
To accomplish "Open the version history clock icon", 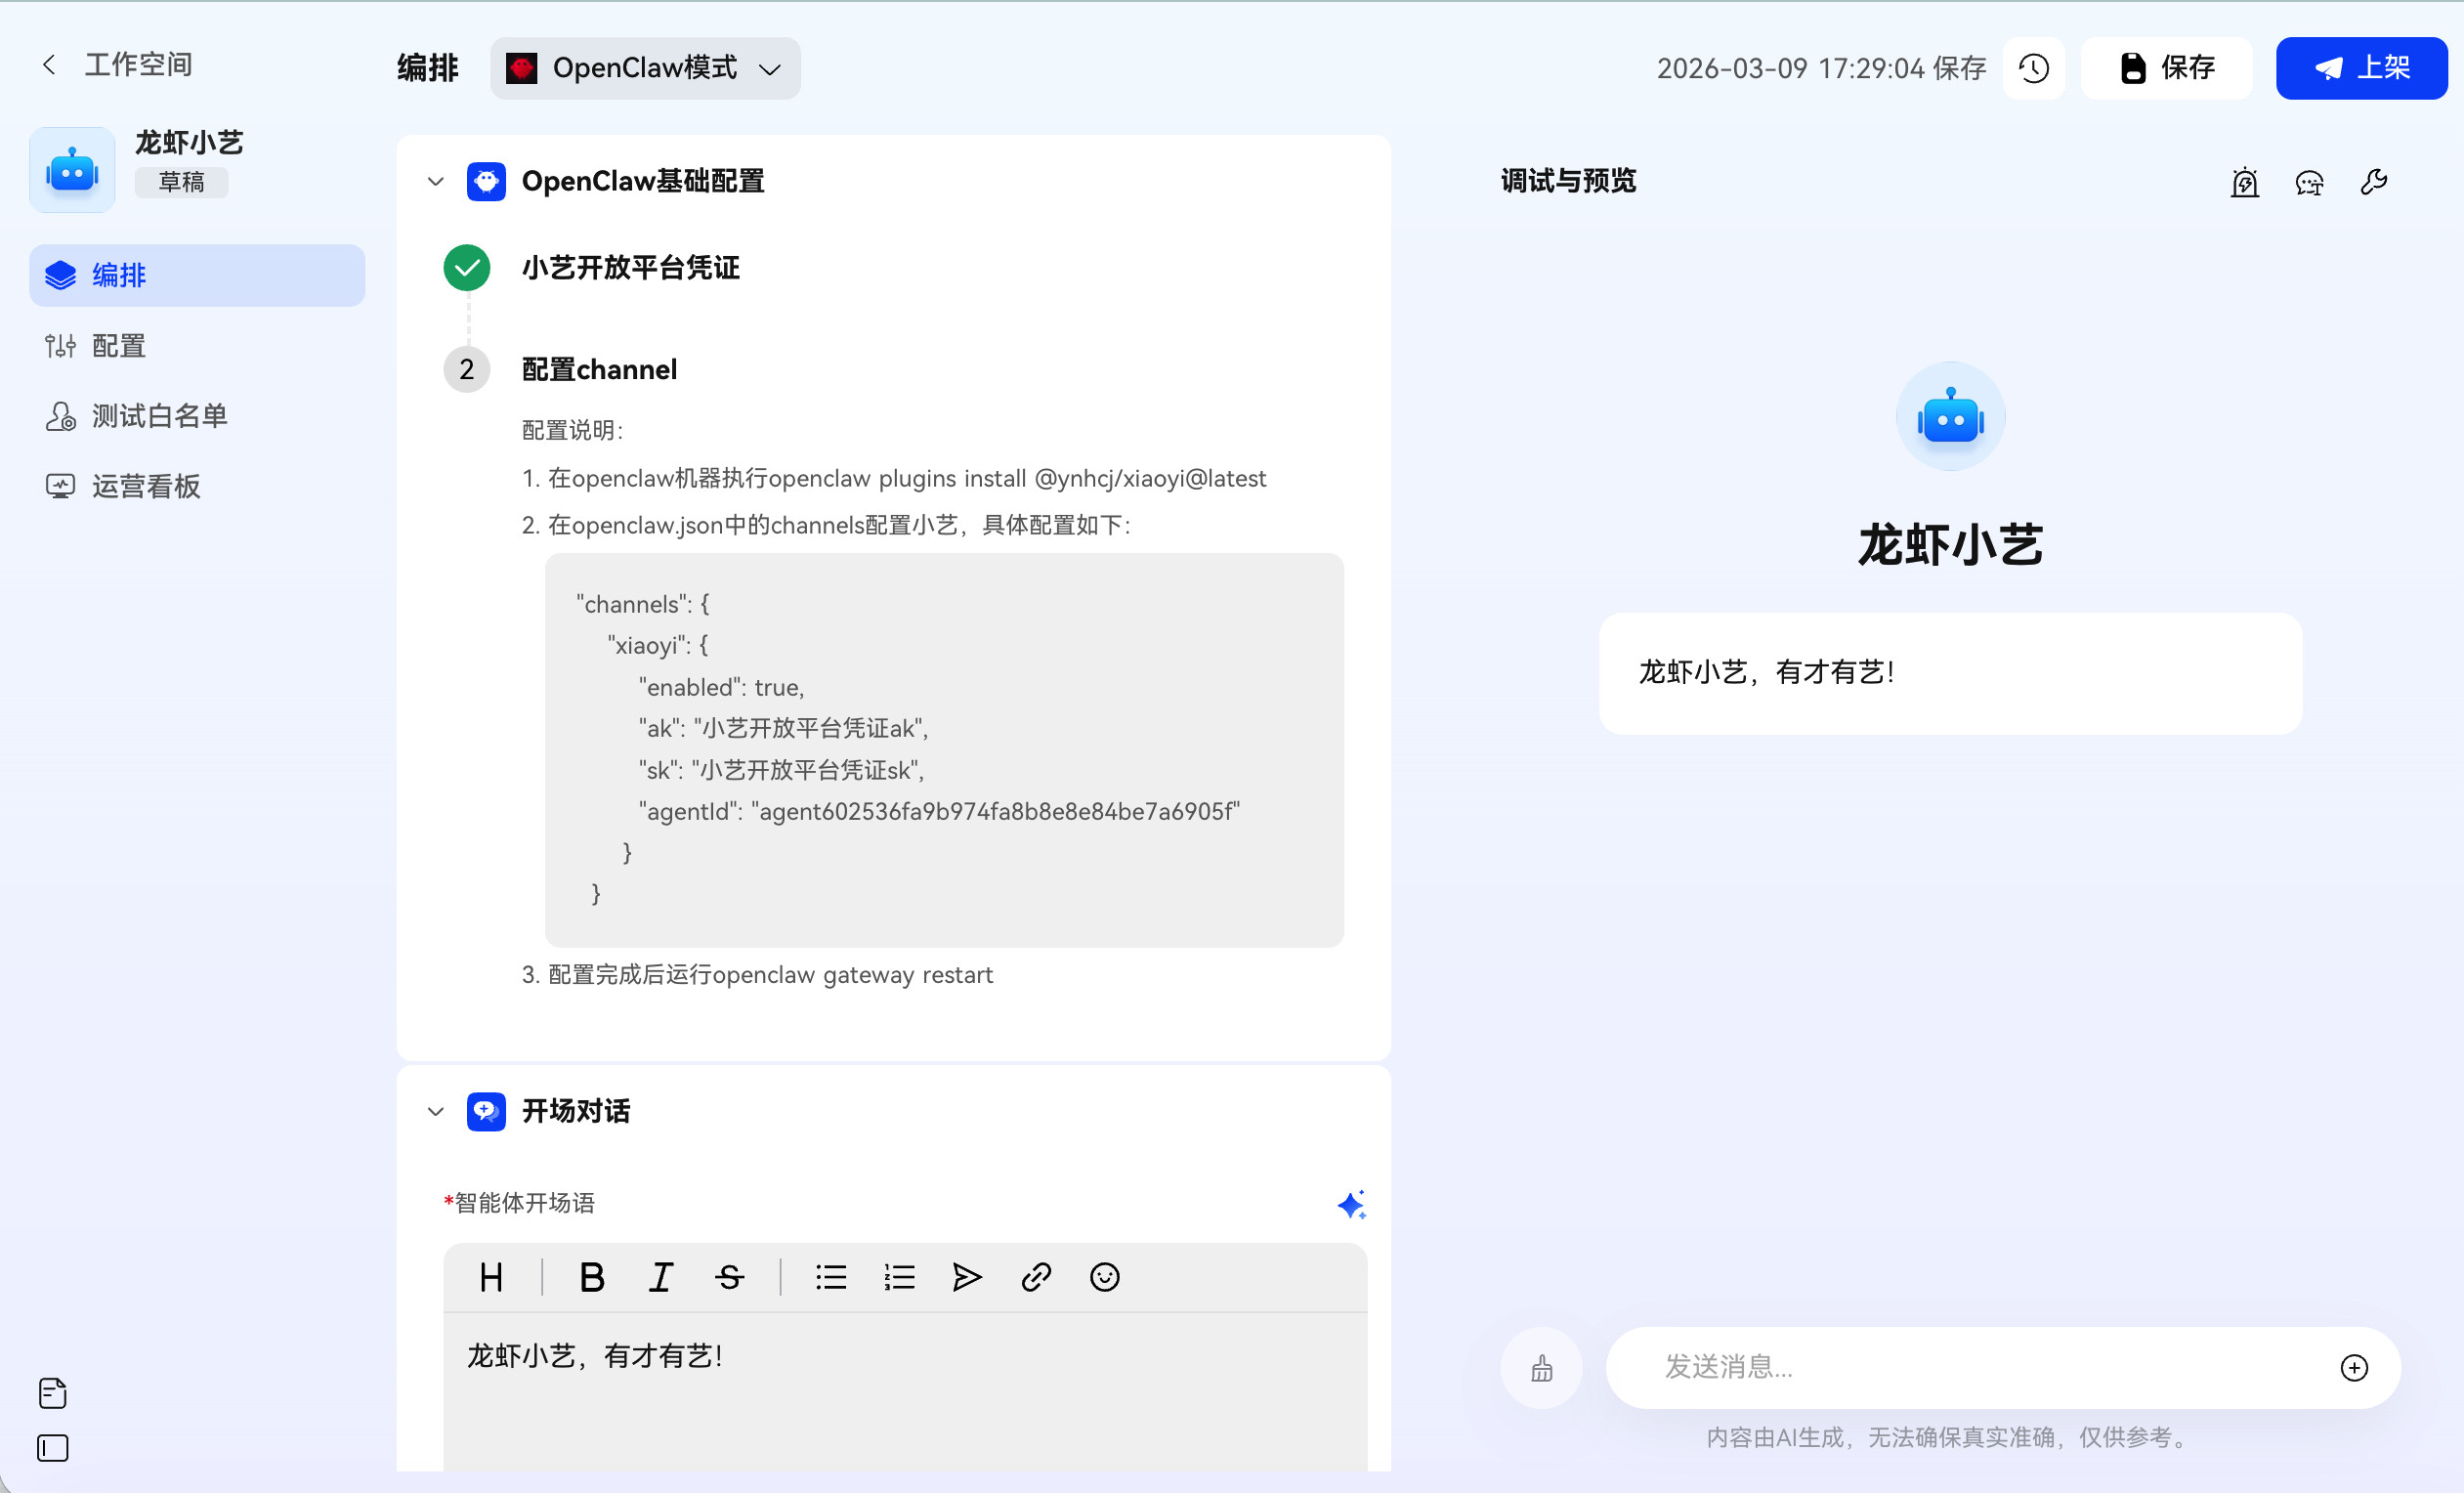I will pyautogui.click(x=2033, y=68).
